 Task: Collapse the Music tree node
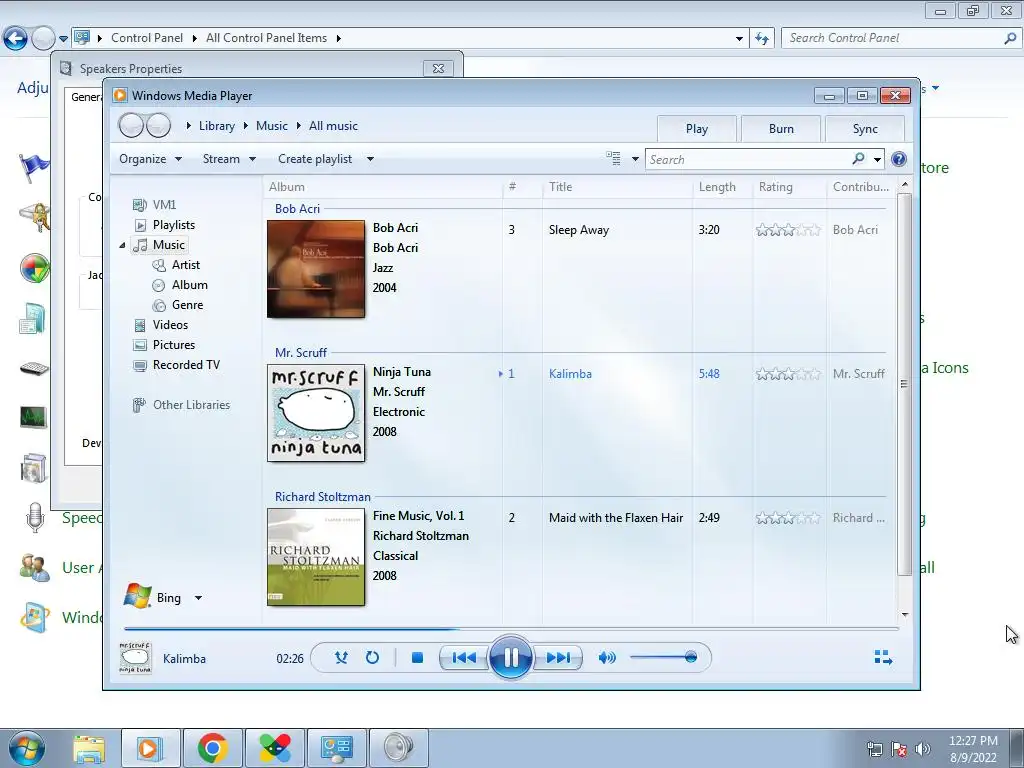pyautogui.click(x=122, y=245)
